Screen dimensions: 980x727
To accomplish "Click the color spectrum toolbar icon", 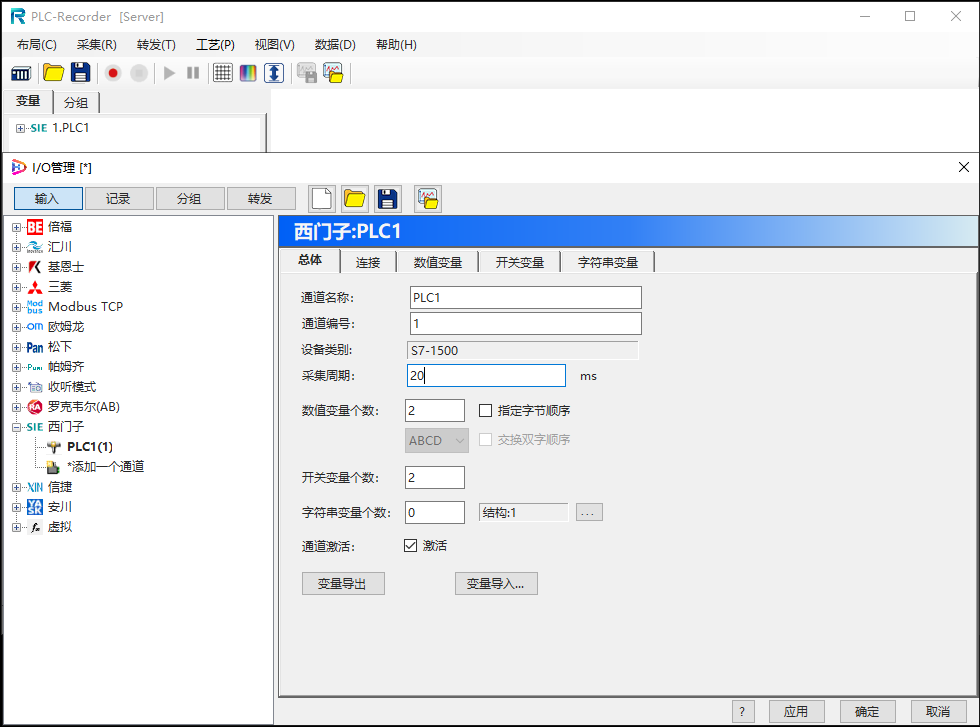I will tap(247, 72).
